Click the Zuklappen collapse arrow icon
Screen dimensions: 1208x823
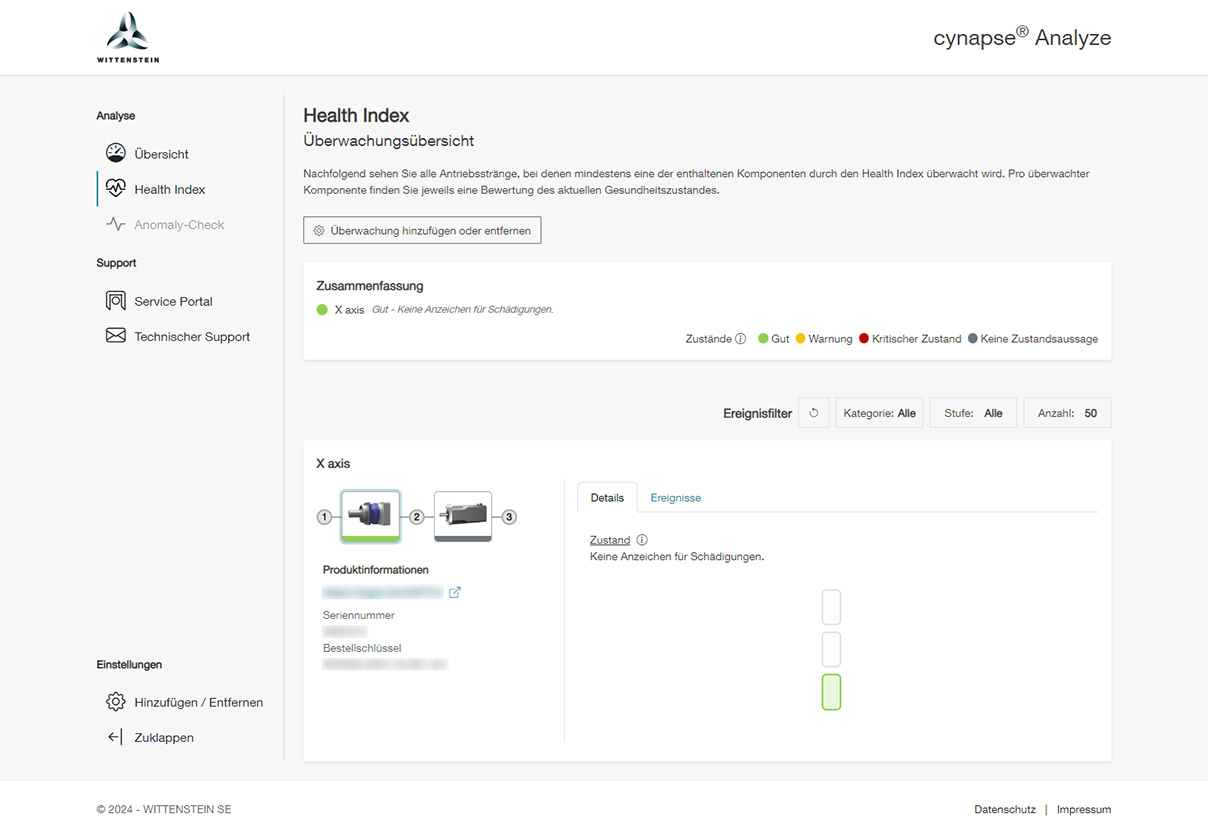116,737
